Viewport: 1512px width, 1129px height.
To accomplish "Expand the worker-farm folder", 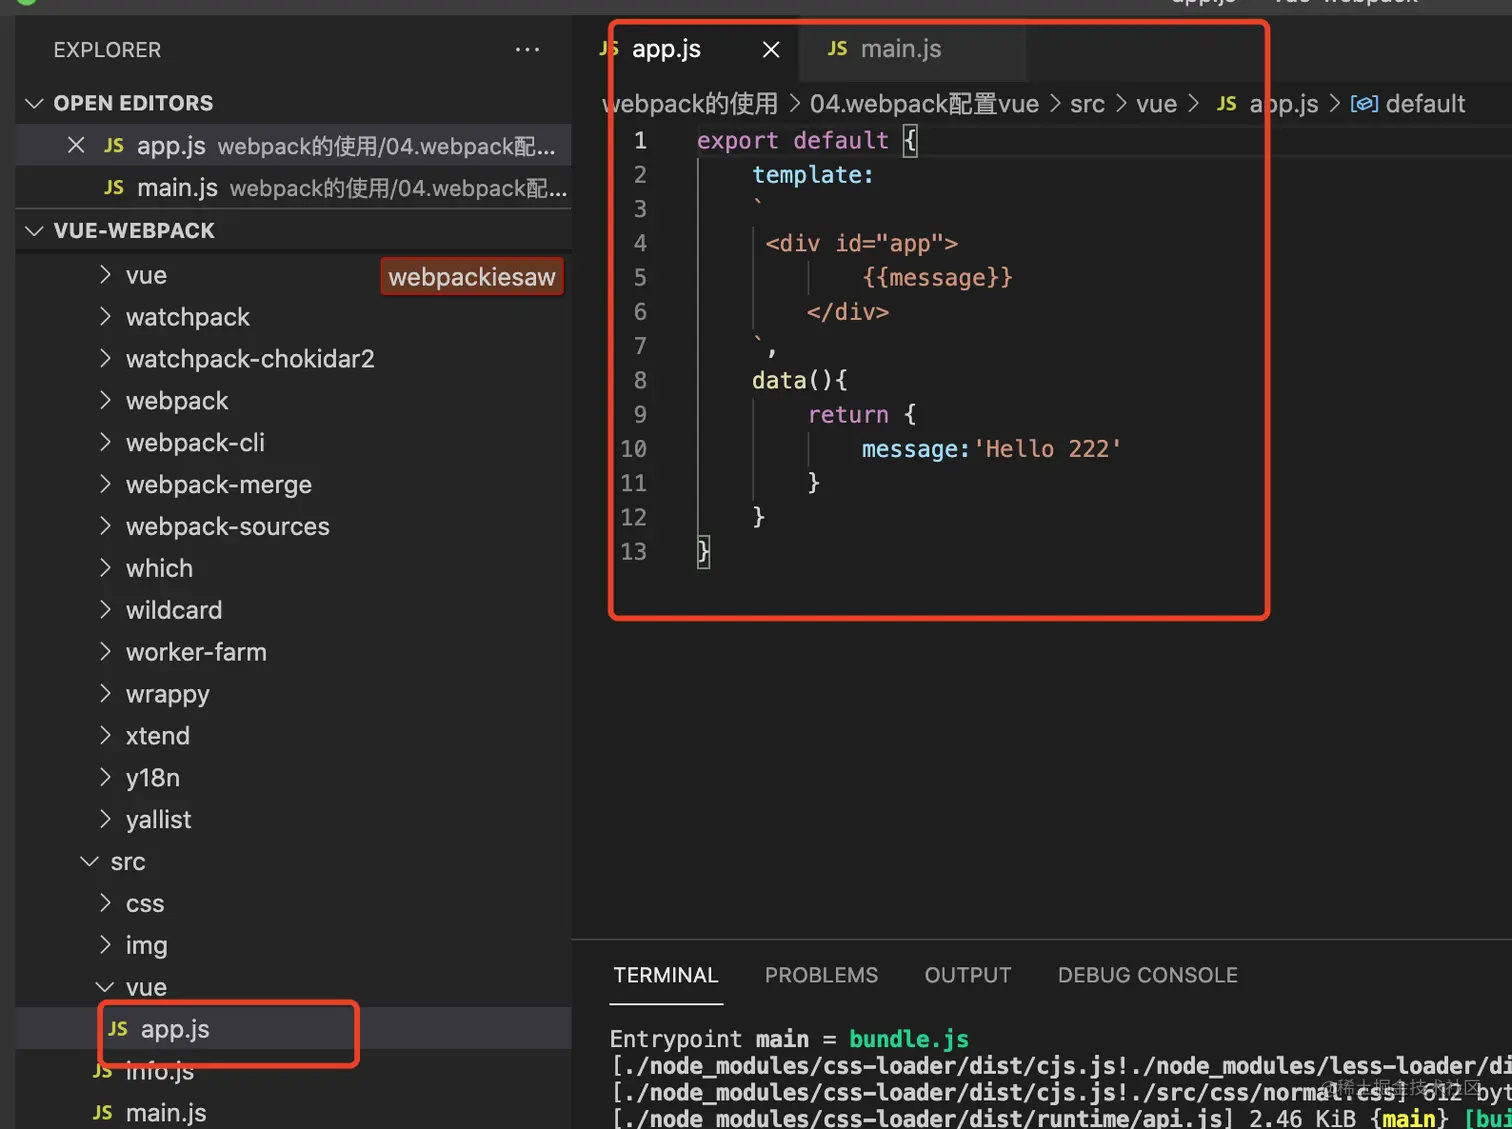I will pos(105,652).
